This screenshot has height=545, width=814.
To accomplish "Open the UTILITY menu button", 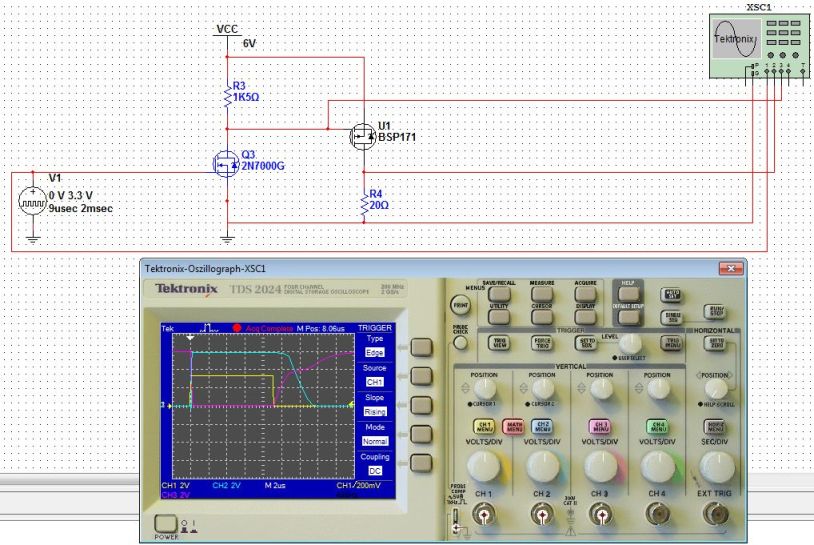I will 499,317.
